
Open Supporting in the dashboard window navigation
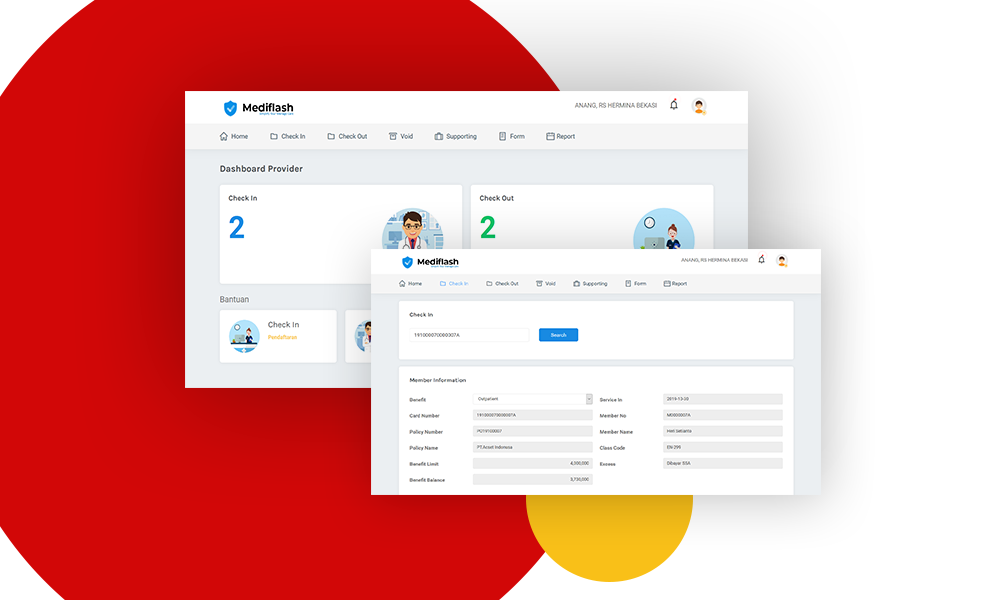pyautogui.click(x=455, y=136)
